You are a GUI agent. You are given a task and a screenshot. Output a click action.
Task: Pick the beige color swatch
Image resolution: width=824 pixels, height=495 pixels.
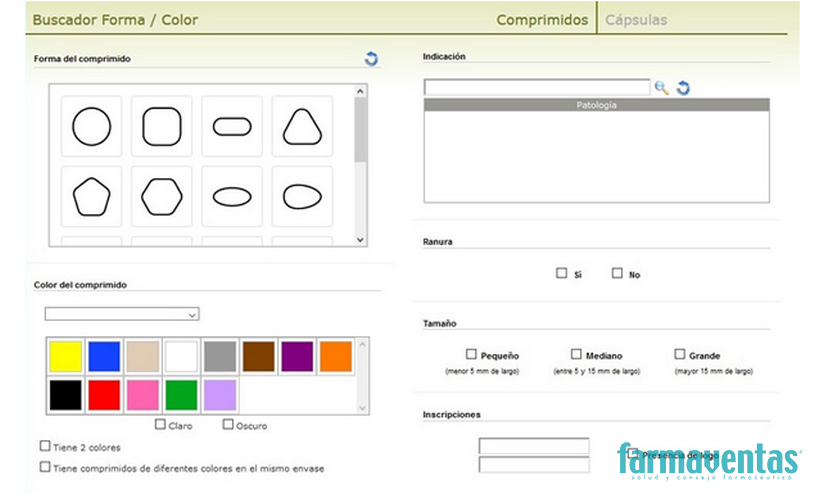[143, 356]
